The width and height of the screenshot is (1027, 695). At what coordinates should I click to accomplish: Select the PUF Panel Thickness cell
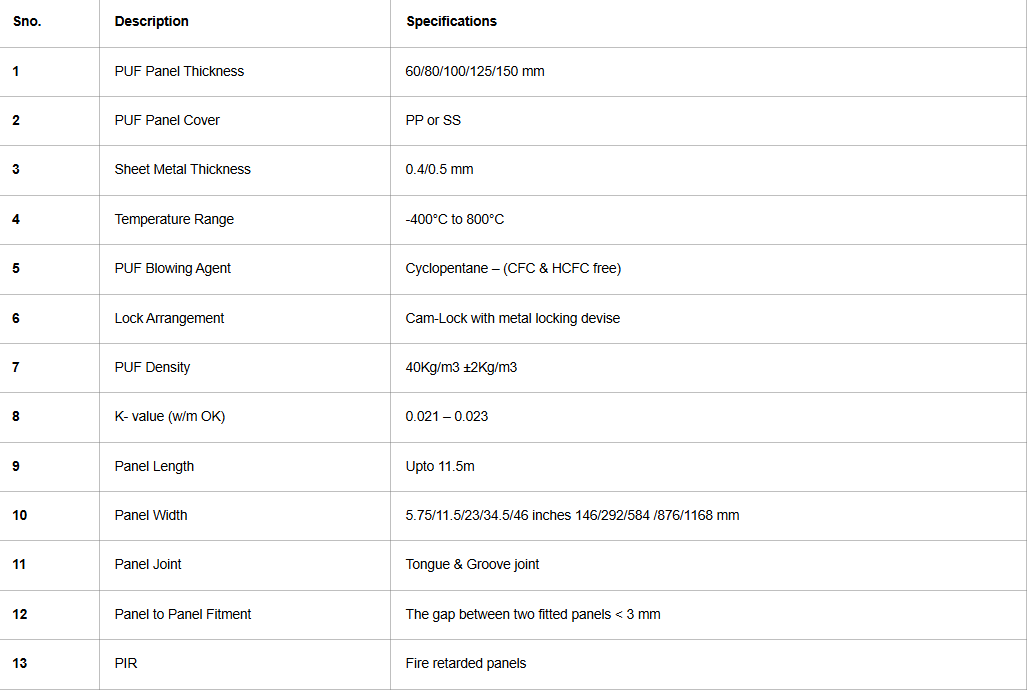click(x=179, y=71)
